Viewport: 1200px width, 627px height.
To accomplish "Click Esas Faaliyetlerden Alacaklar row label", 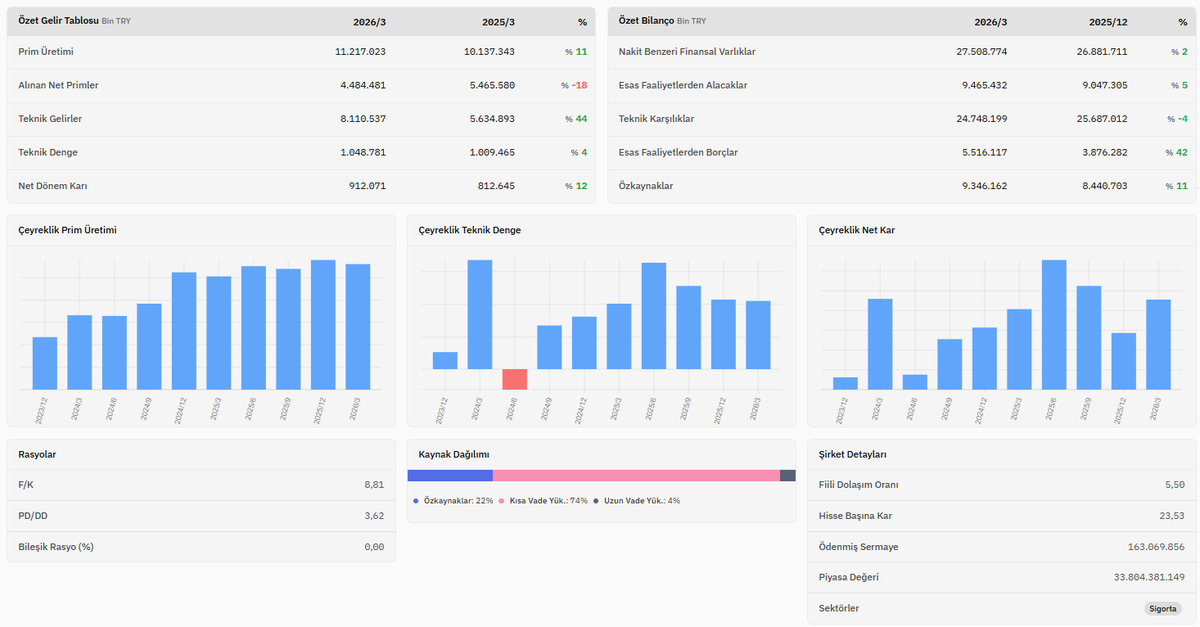I will pos(683,85).
